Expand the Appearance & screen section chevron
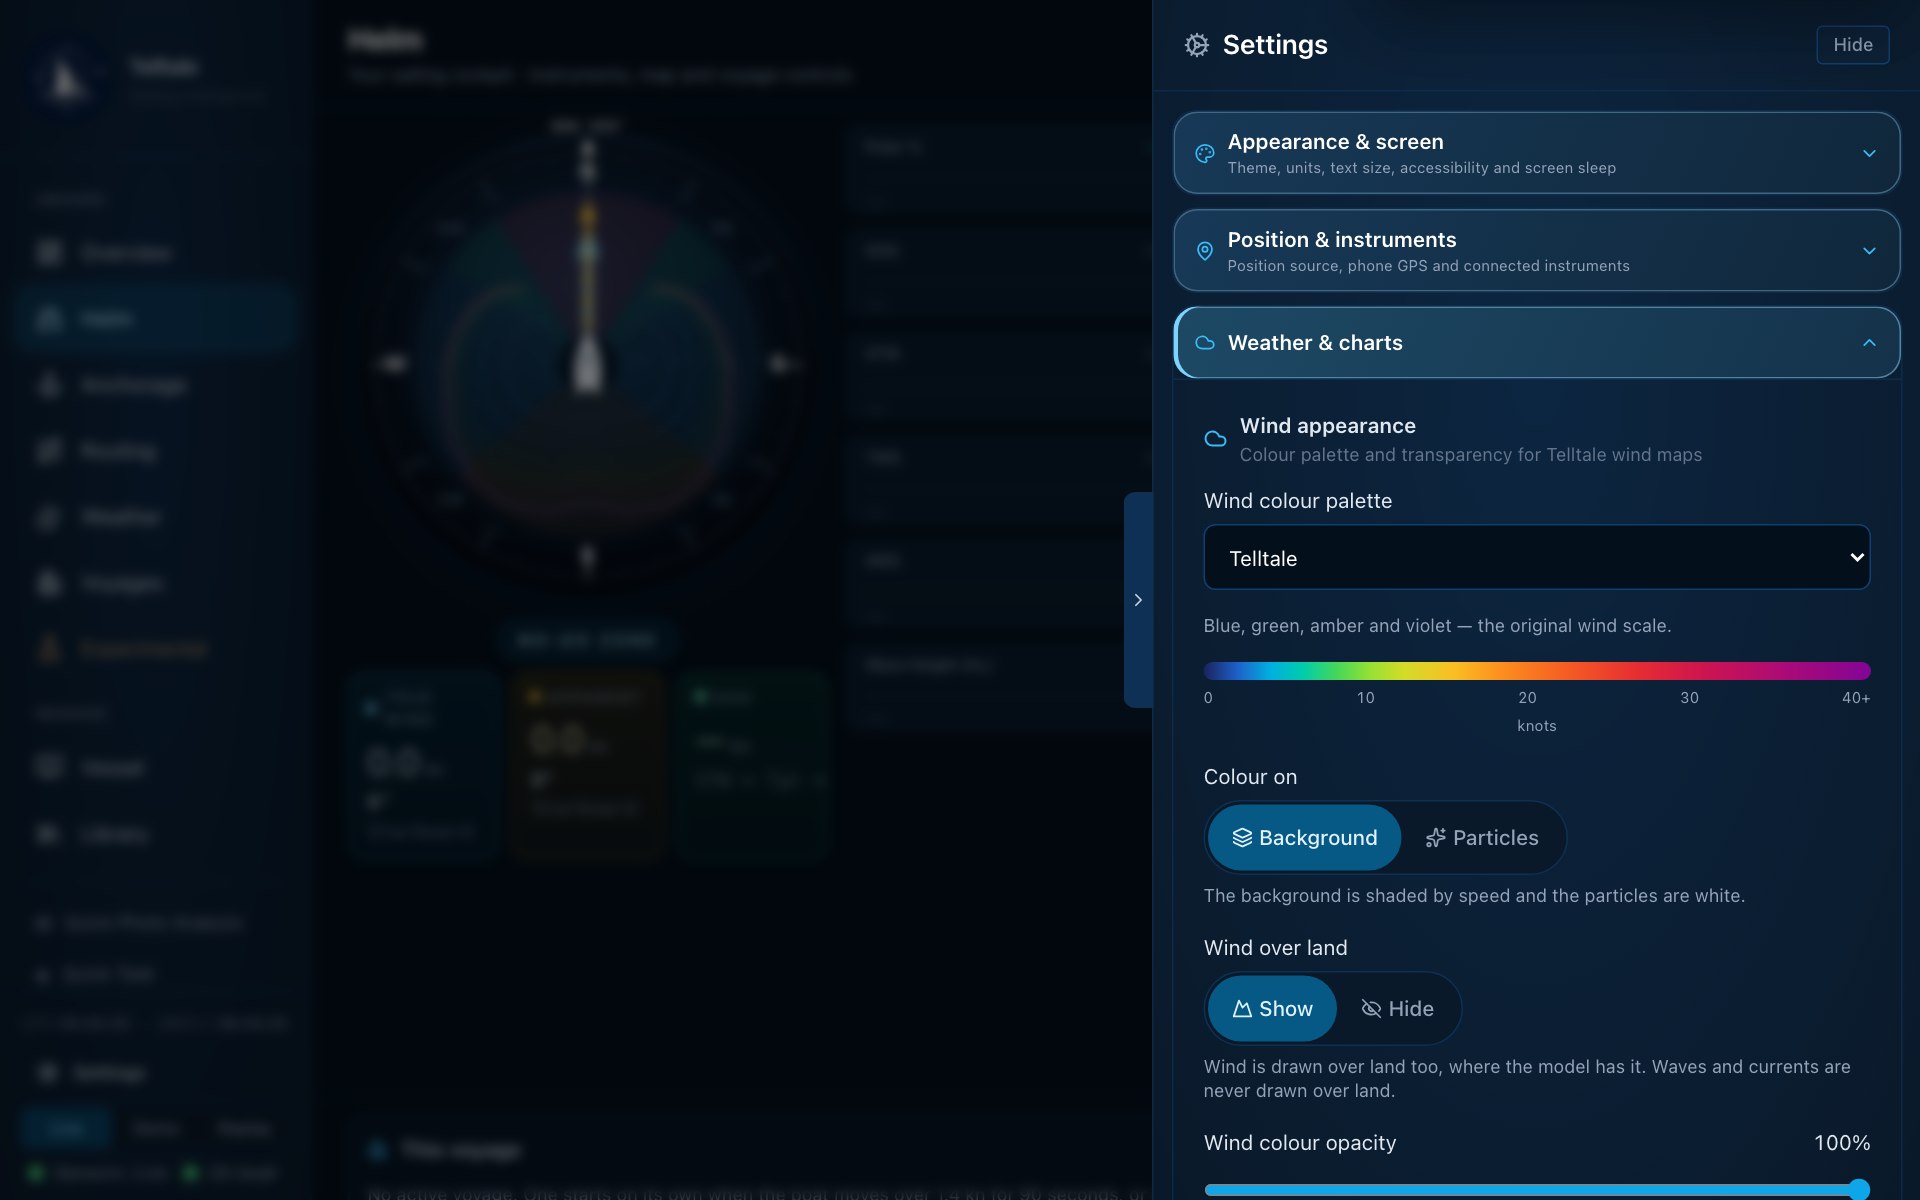Viewport: 1920px width, 1200px height. point(1869,153)
